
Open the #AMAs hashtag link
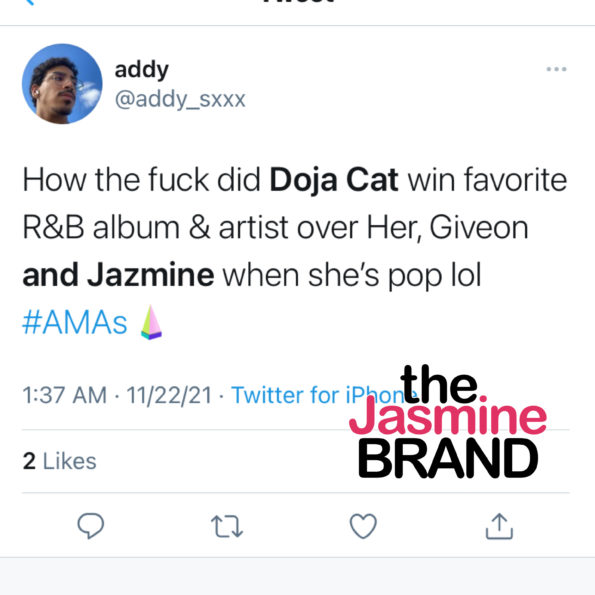[75, 323]
